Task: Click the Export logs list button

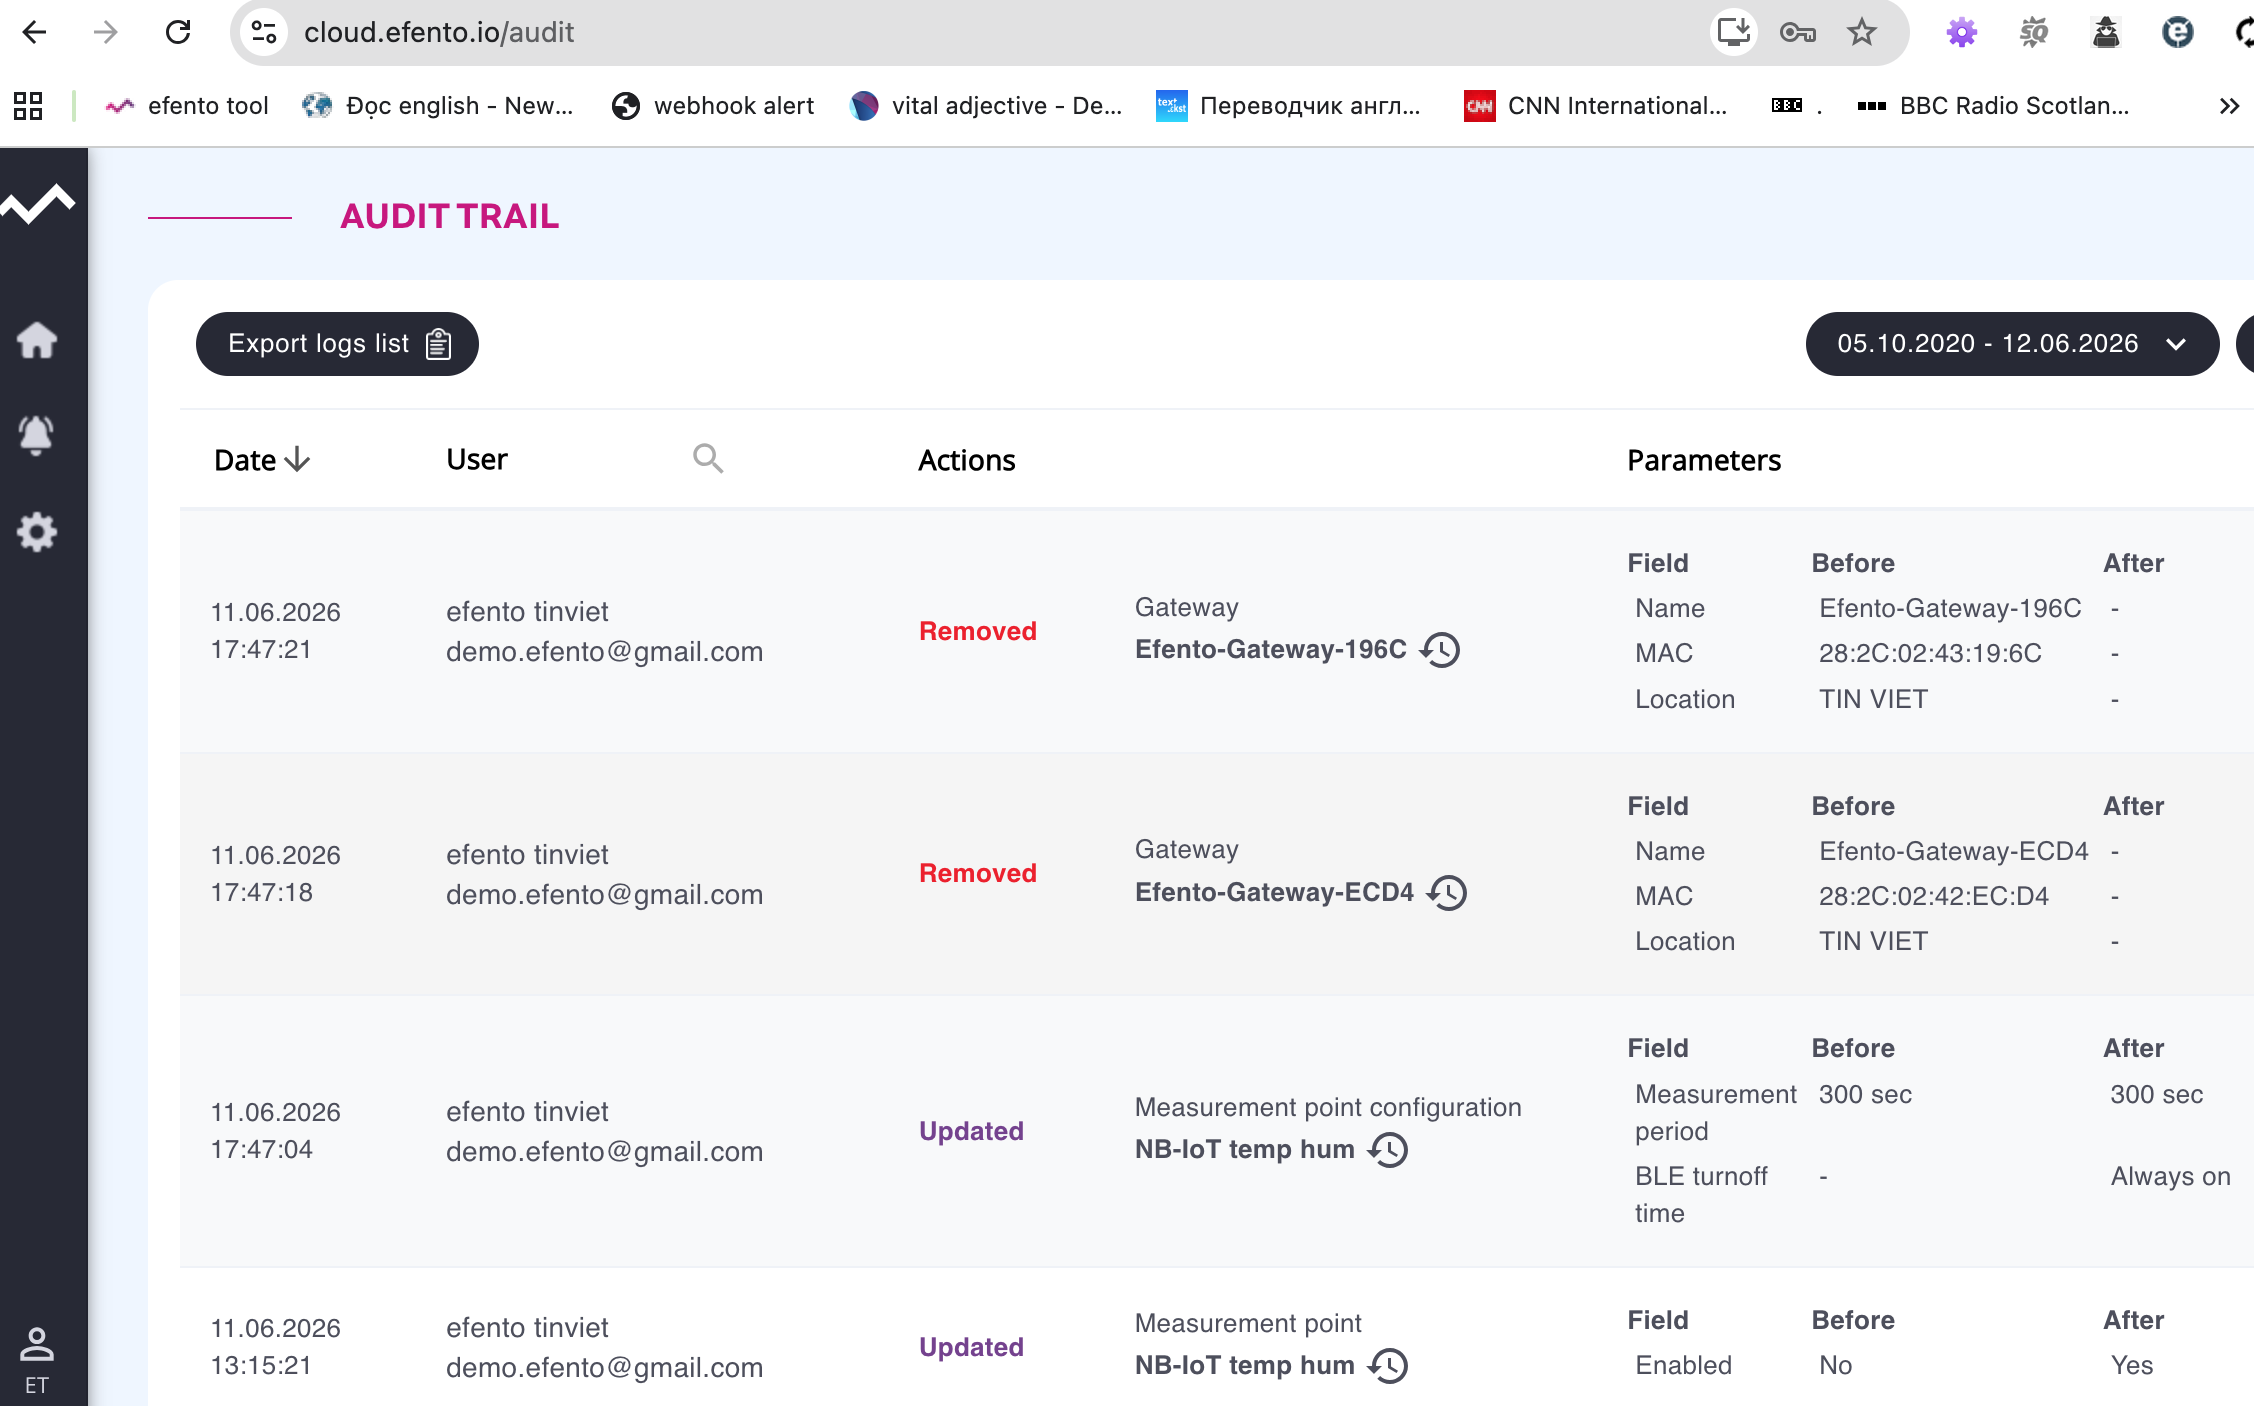Action: (337, 344)
